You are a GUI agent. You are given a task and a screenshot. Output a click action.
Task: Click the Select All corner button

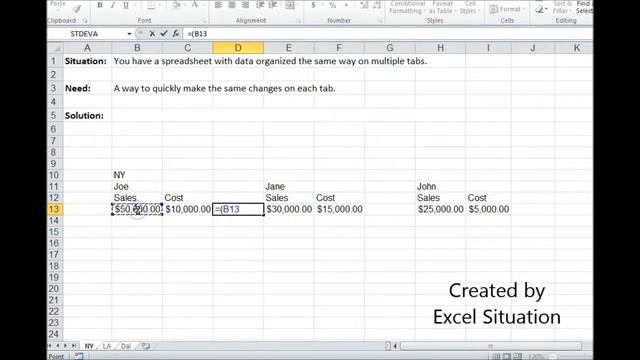[x=55, y=48]
